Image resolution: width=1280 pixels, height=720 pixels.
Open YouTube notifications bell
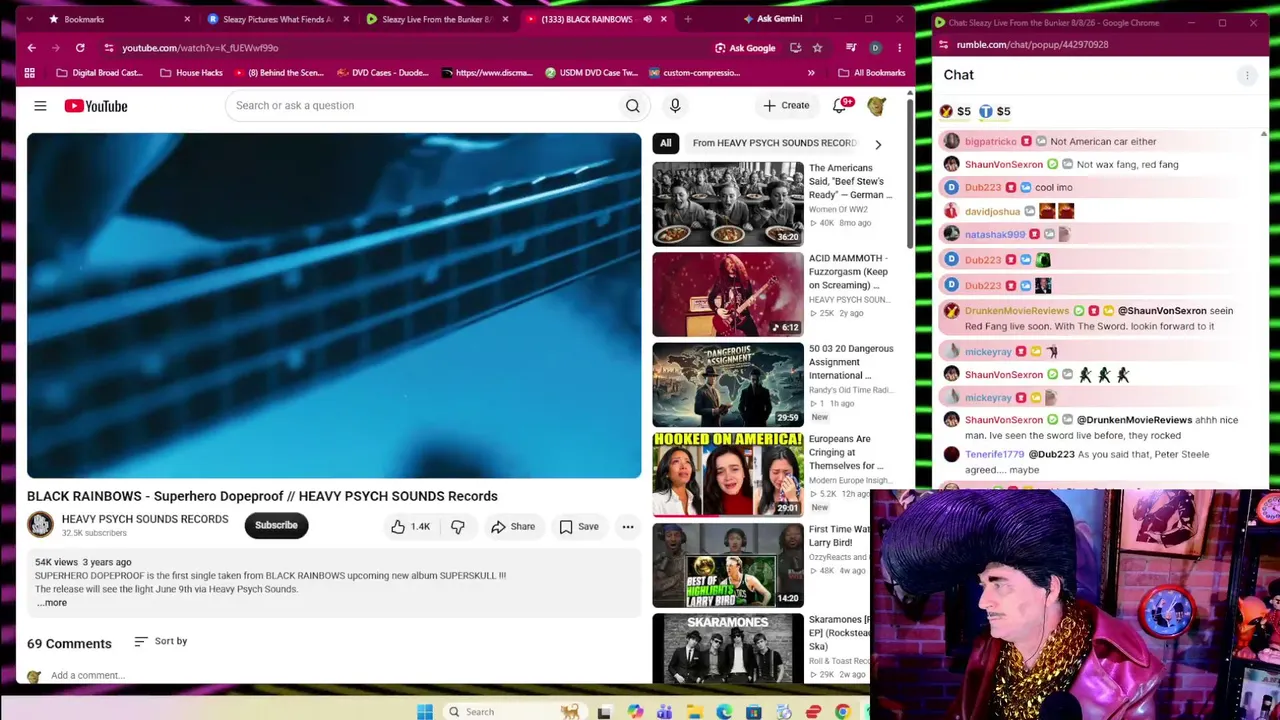click(840, 105)
